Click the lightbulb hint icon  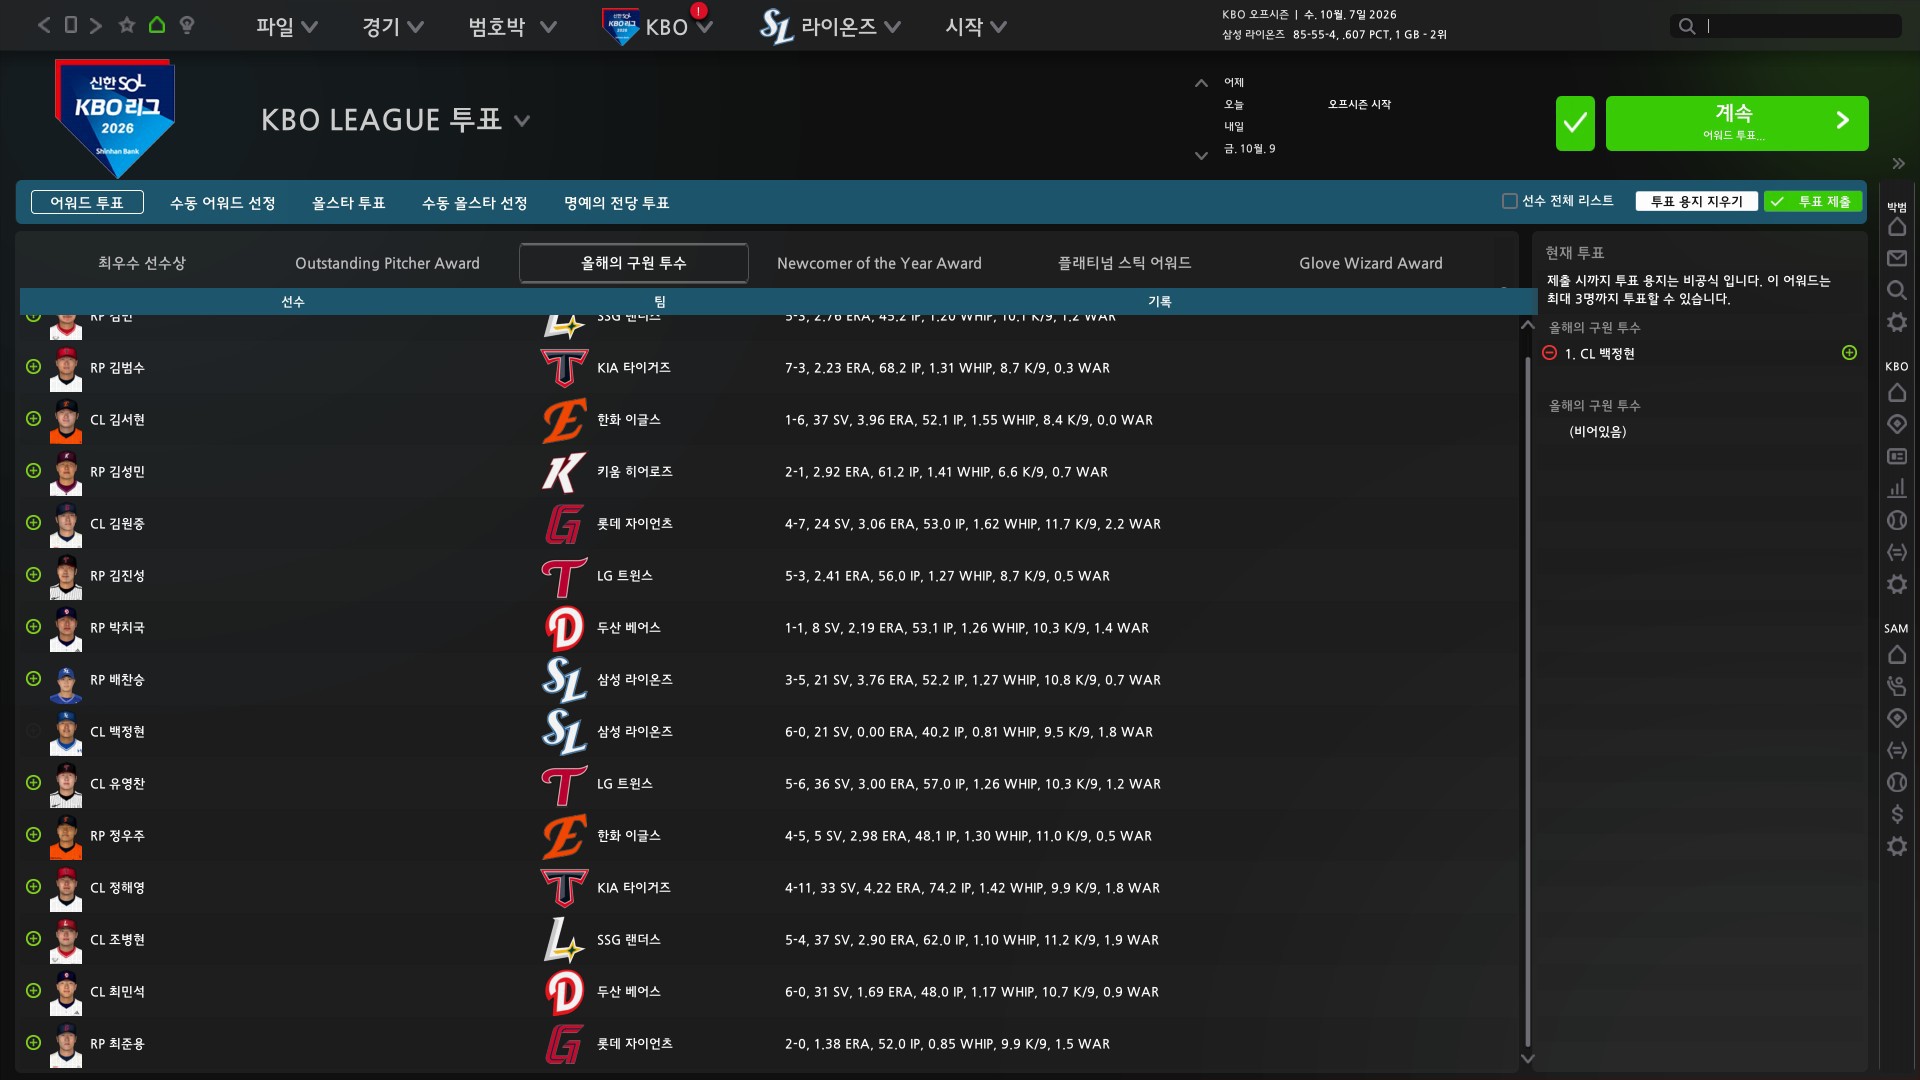pyautogui.click(x=187, y=25)
